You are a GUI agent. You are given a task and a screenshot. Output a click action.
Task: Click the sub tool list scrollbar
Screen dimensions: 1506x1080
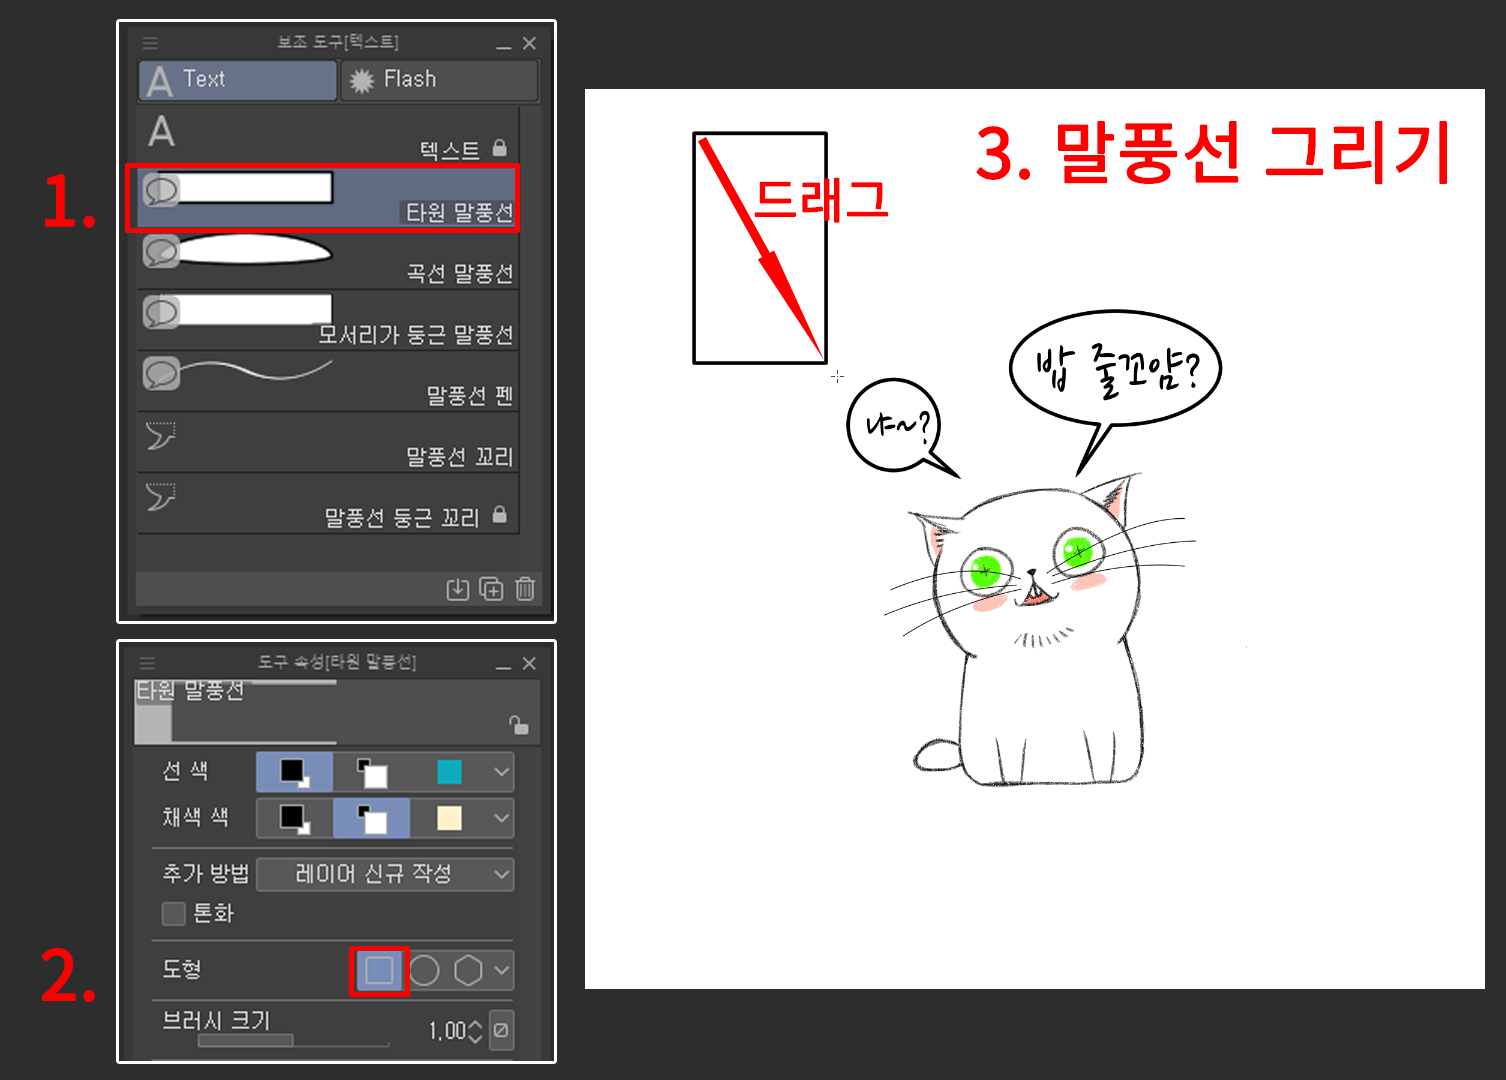530,338
